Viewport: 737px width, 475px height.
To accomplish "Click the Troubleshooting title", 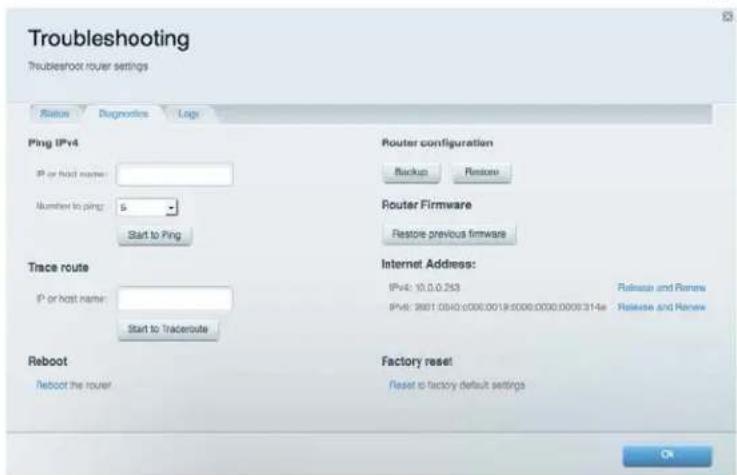I will 109,38.
